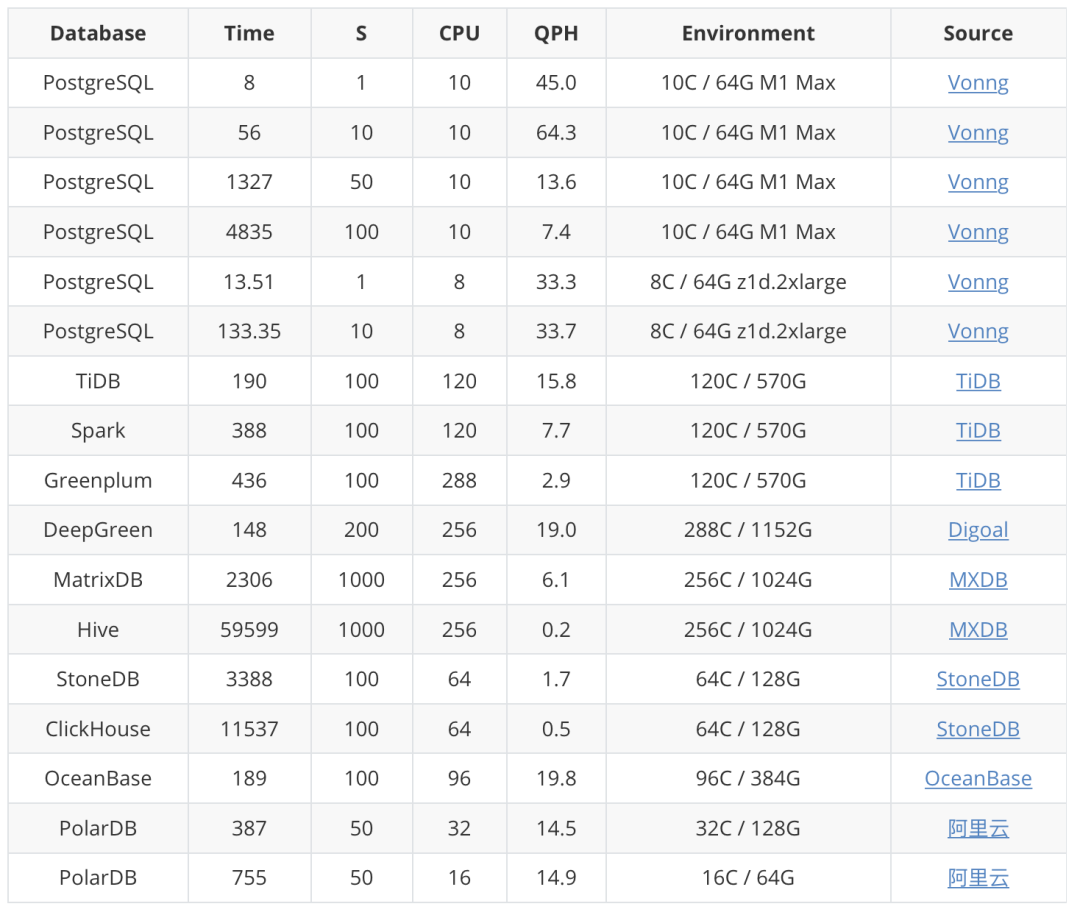The height and width of the screenshot is (912, 1080).
Task: Select the Hive time value 59599
Action: pos(249,630)
